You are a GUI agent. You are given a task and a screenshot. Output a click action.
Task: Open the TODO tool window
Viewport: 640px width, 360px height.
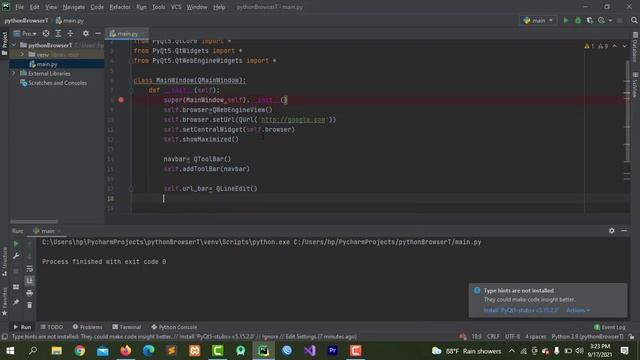click(52, 327)
